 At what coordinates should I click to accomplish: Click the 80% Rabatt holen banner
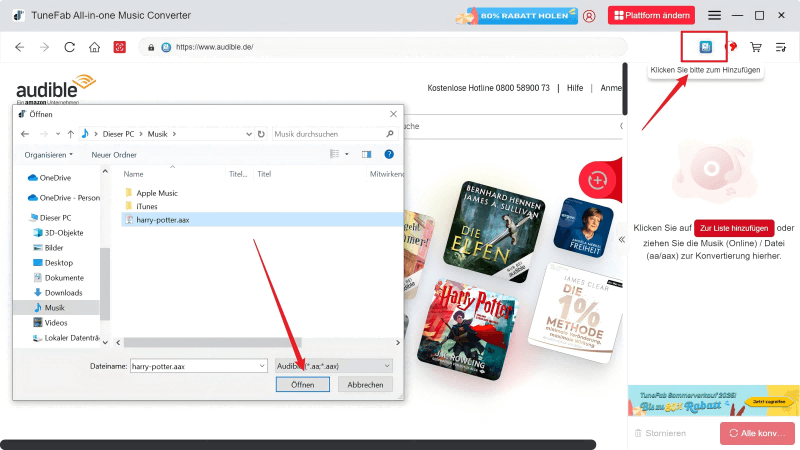click(517, 16)
